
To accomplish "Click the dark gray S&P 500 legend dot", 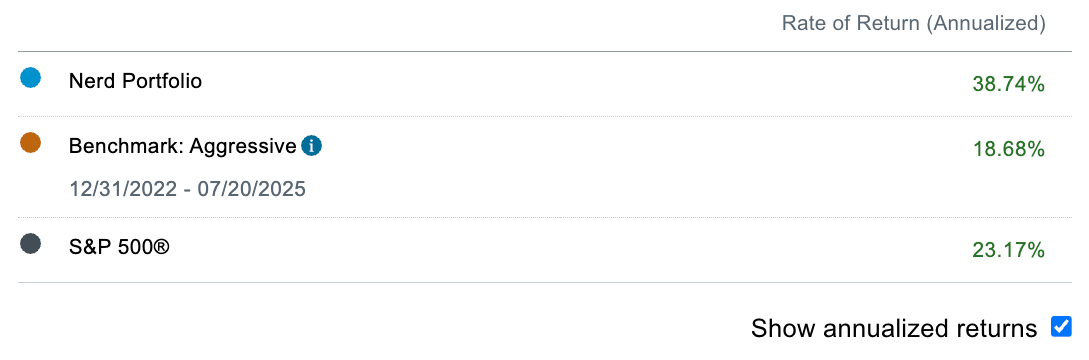I will (x=30, y=244).
